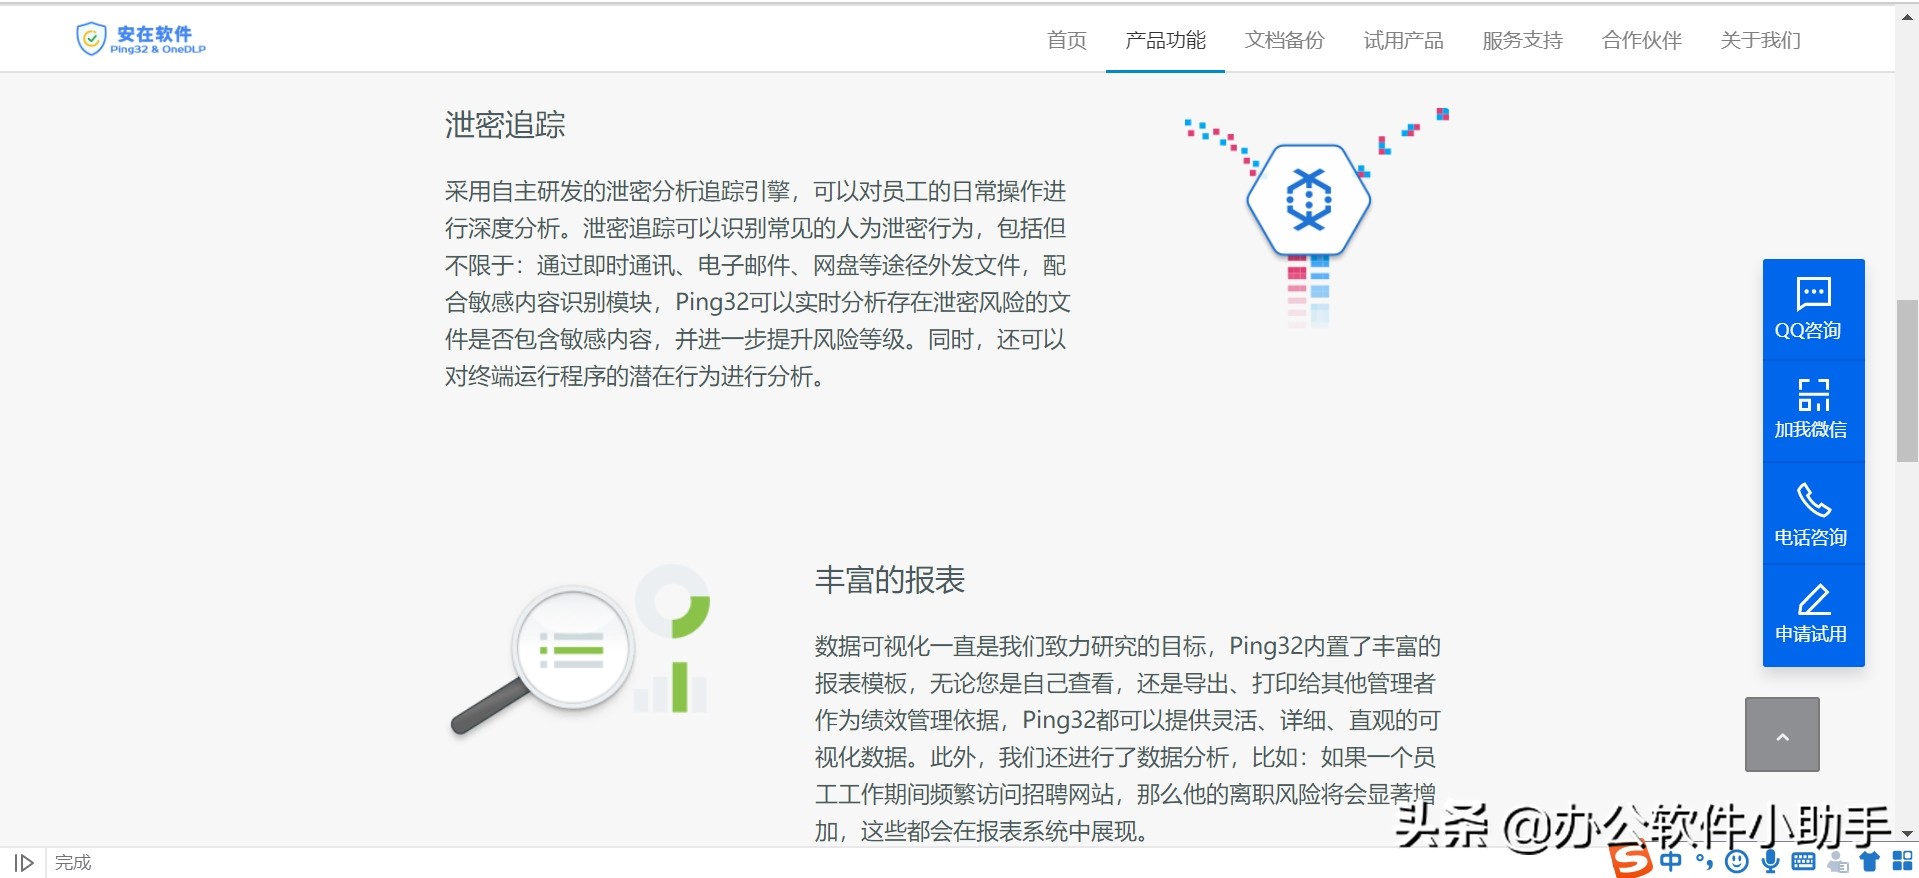
Task: Click the vertical scrollbar thumb
Action: click(1907, 380)
